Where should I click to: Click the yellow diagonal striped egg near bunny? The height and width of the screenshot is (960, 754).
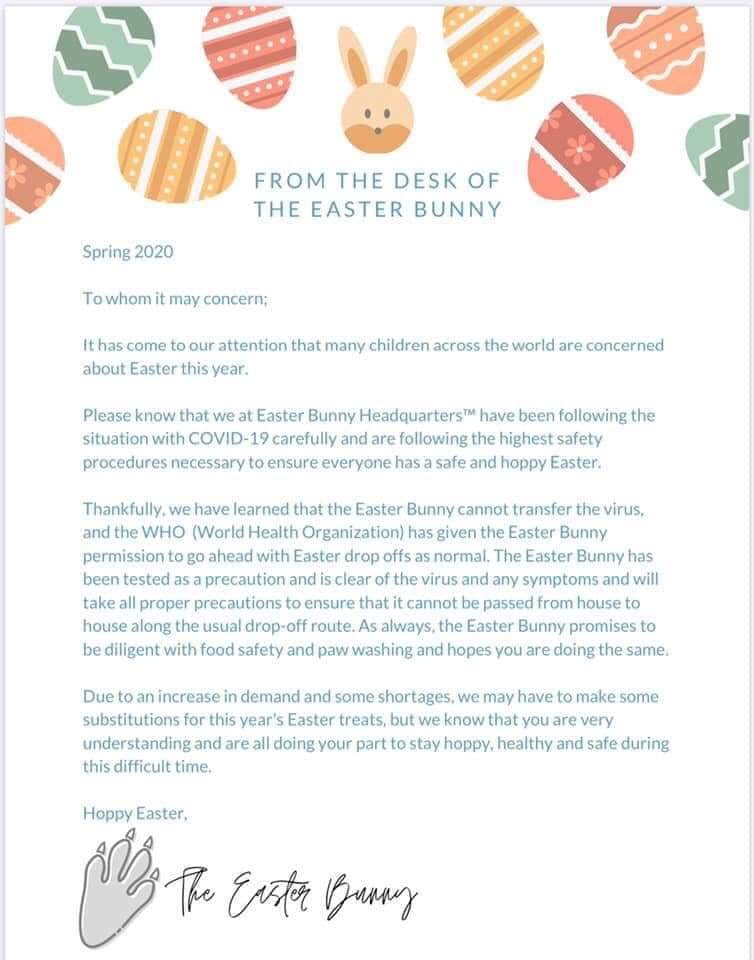[493, 53]
